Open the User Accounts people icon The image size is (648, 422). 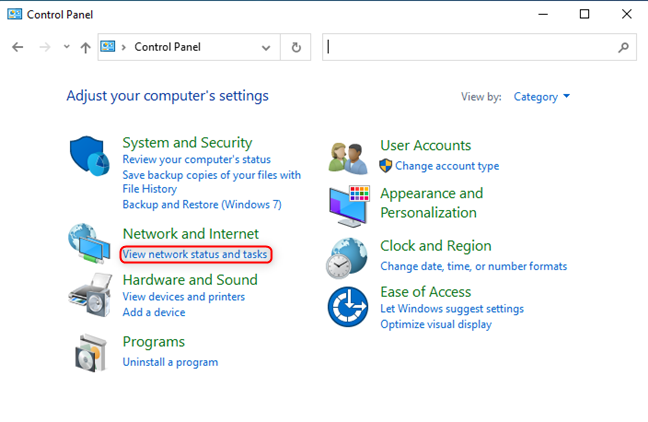(349, 155)
